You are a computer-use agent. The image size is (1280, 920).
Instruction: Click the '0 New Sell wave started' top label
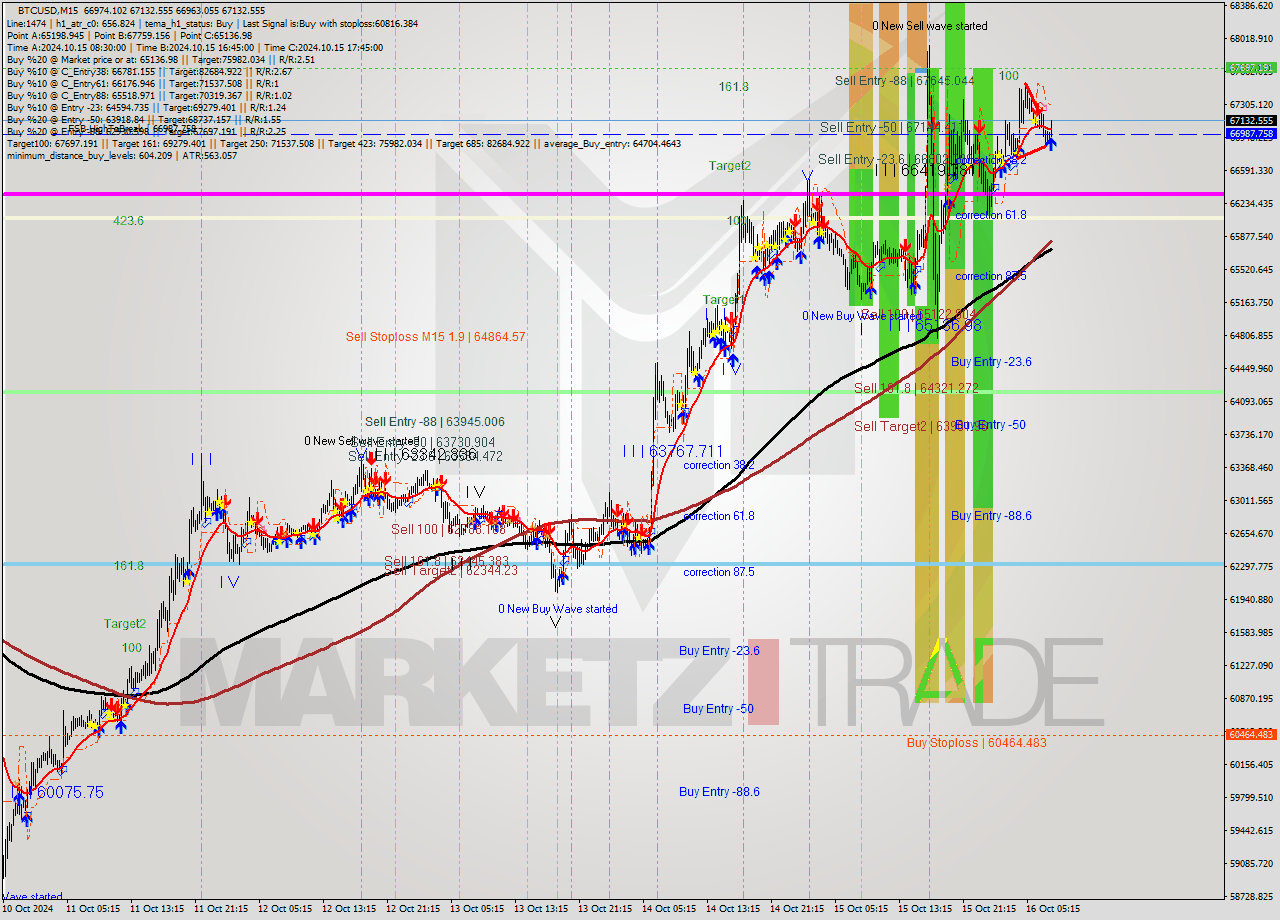pyautogui.click(x=929, y=26)
